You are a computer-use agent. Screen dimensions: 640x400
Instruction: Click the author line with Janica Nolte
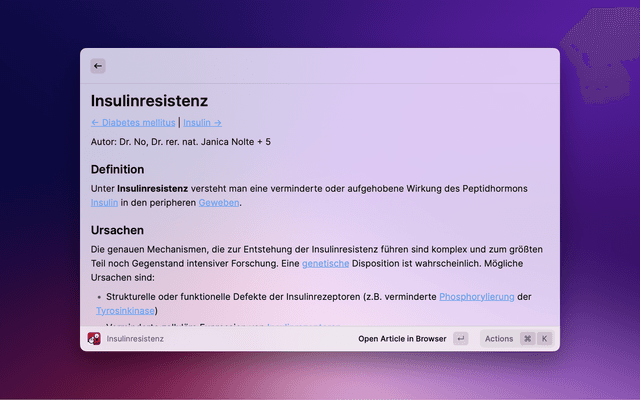tap(180, 142)
